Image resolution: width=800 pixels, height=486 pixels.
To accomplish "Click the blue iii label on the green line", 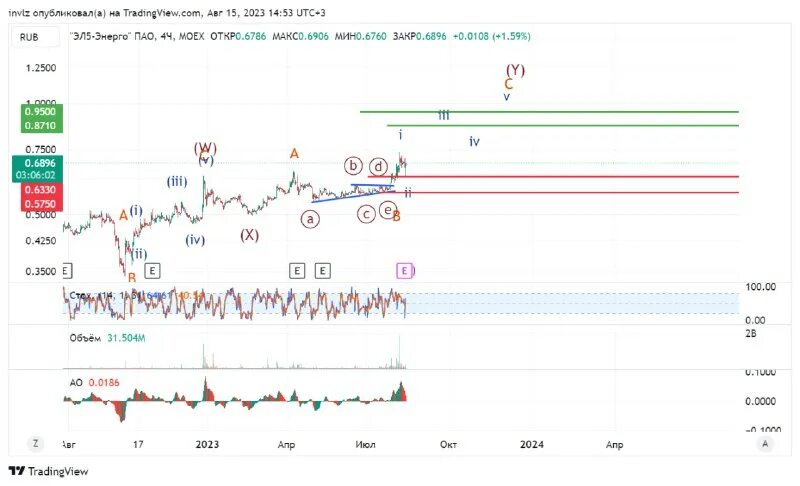I will (444, 115).
